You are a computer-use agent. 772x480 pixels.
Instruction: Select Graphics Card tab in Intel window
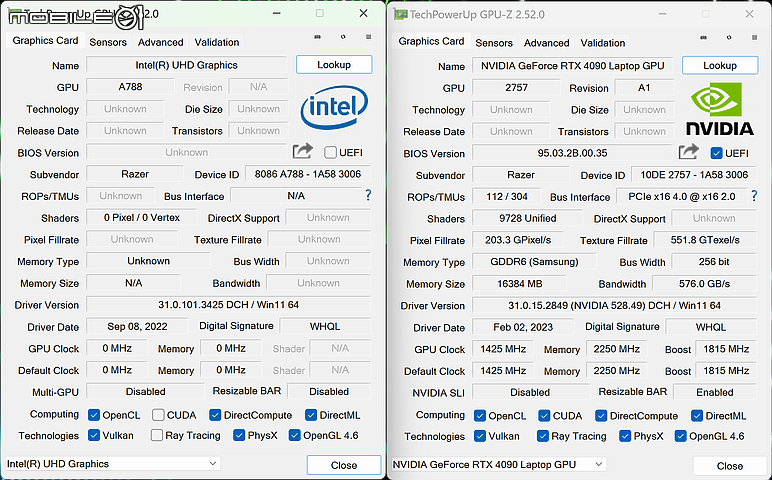(45, 41)
